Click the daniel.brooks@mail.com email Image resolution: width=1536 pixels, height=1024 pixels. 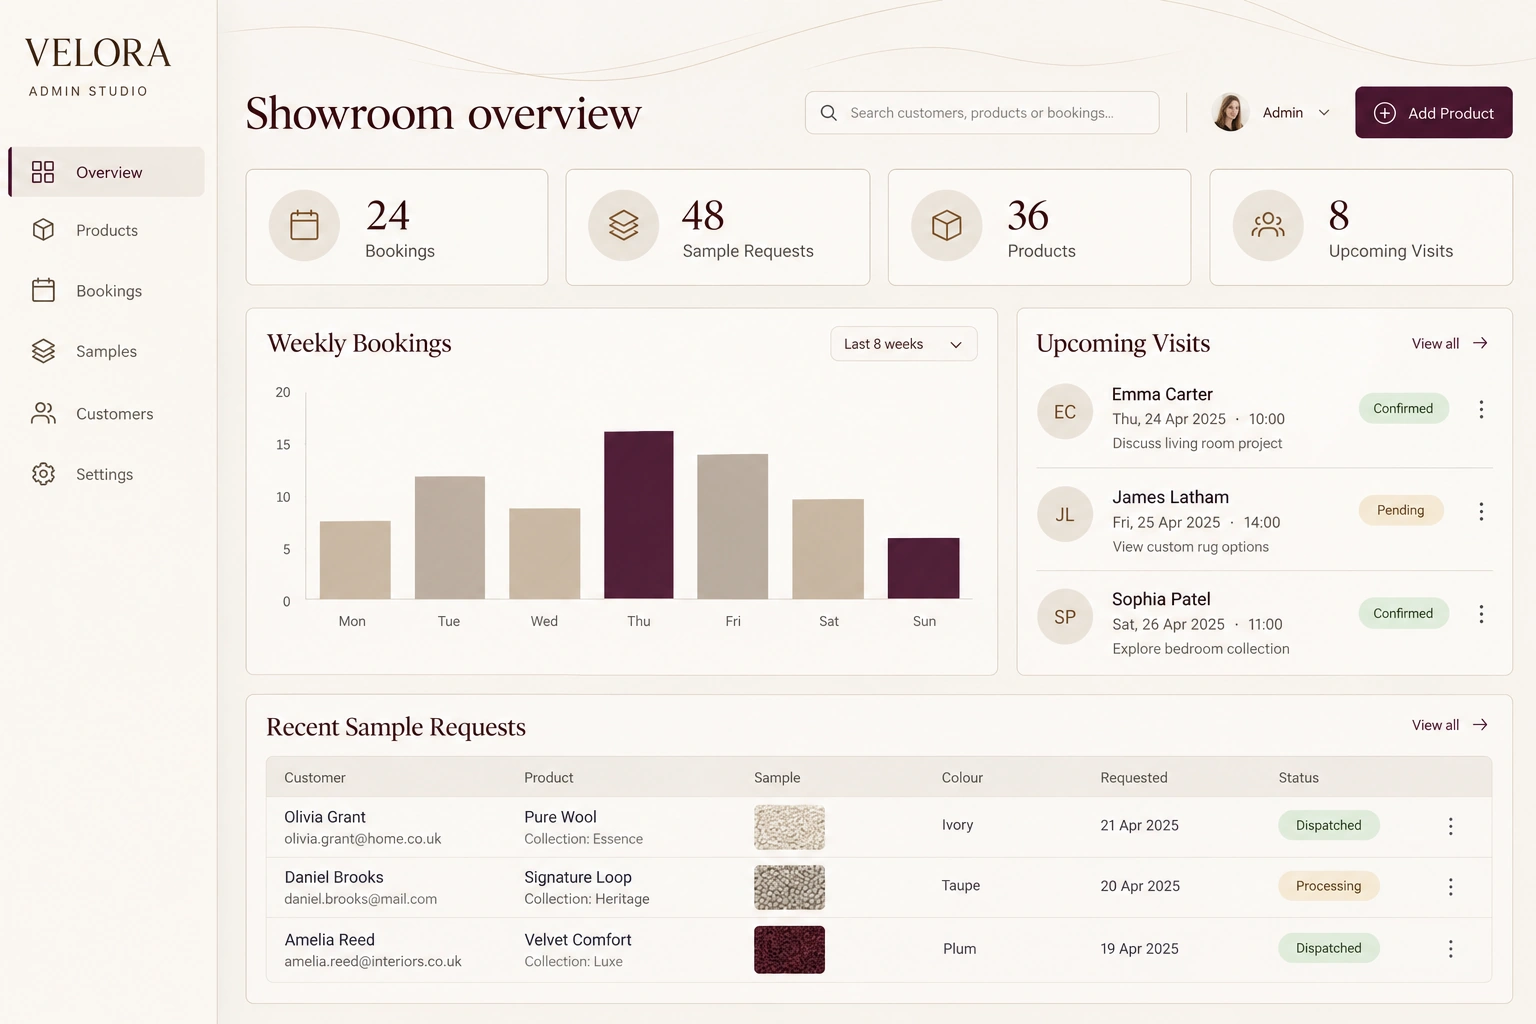[361, 899]
